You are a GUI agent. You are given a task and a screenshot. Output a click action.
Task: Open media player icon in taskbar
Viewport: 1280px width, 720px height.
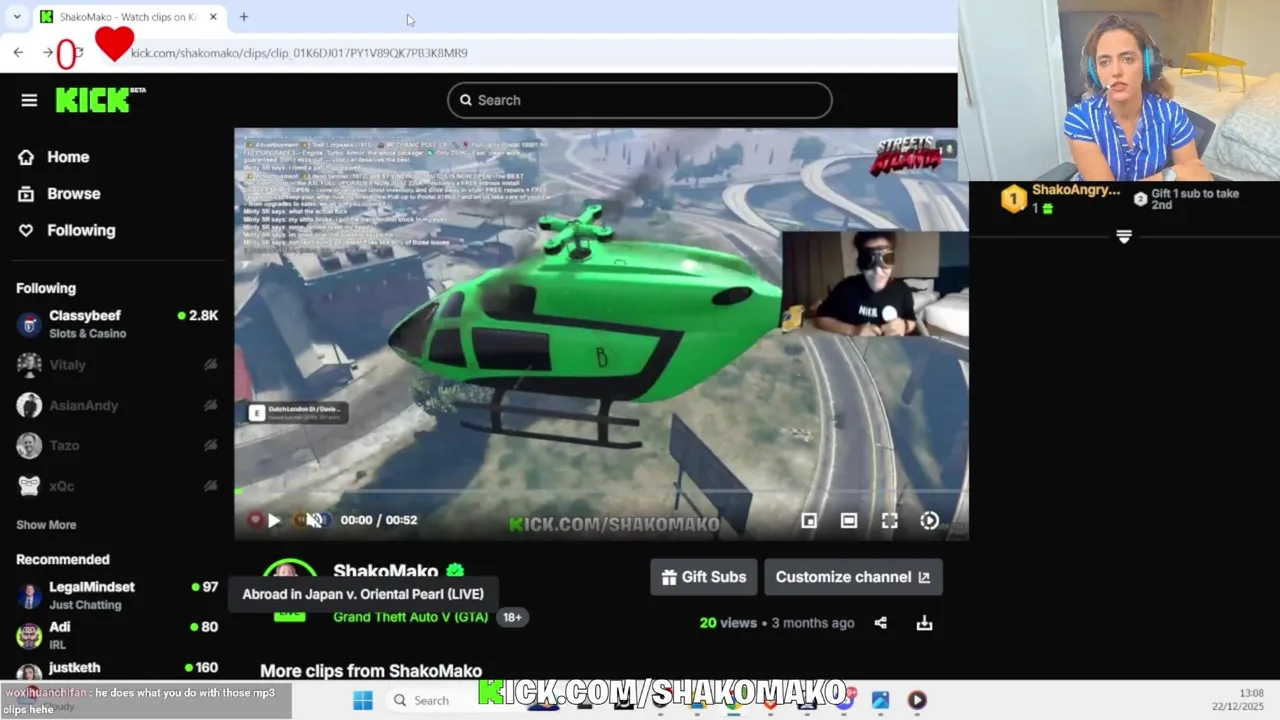point(917,700)
